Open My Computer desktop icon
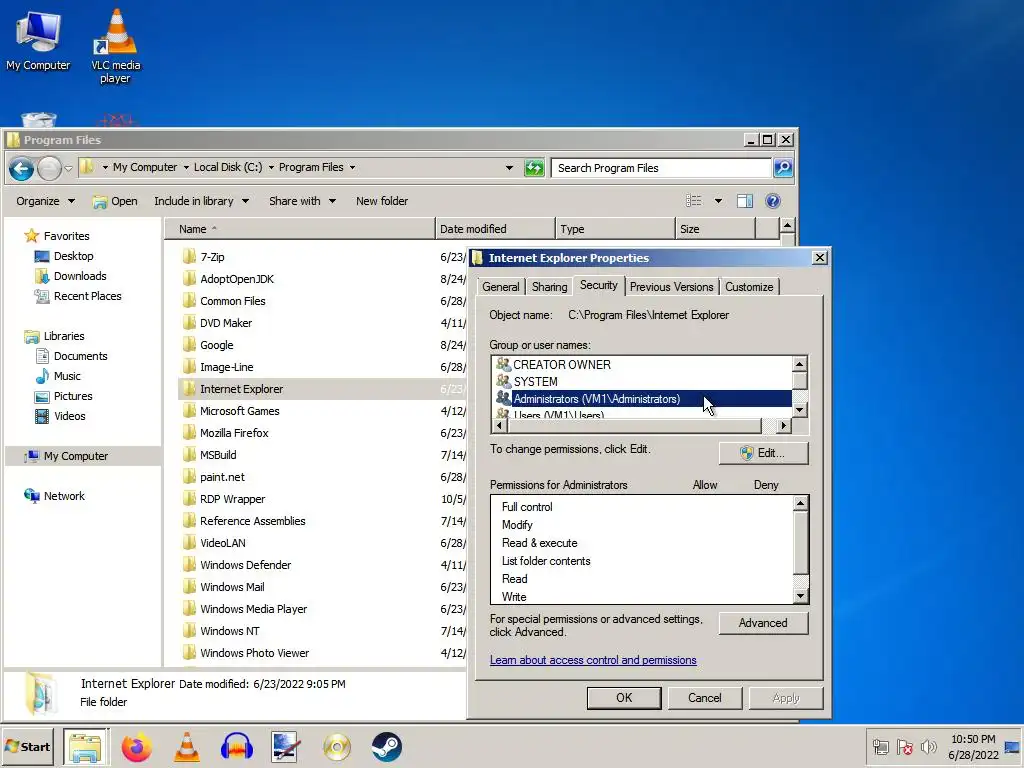The height and width of the screenshot is (768, 1024). click(x=38, y=40)
